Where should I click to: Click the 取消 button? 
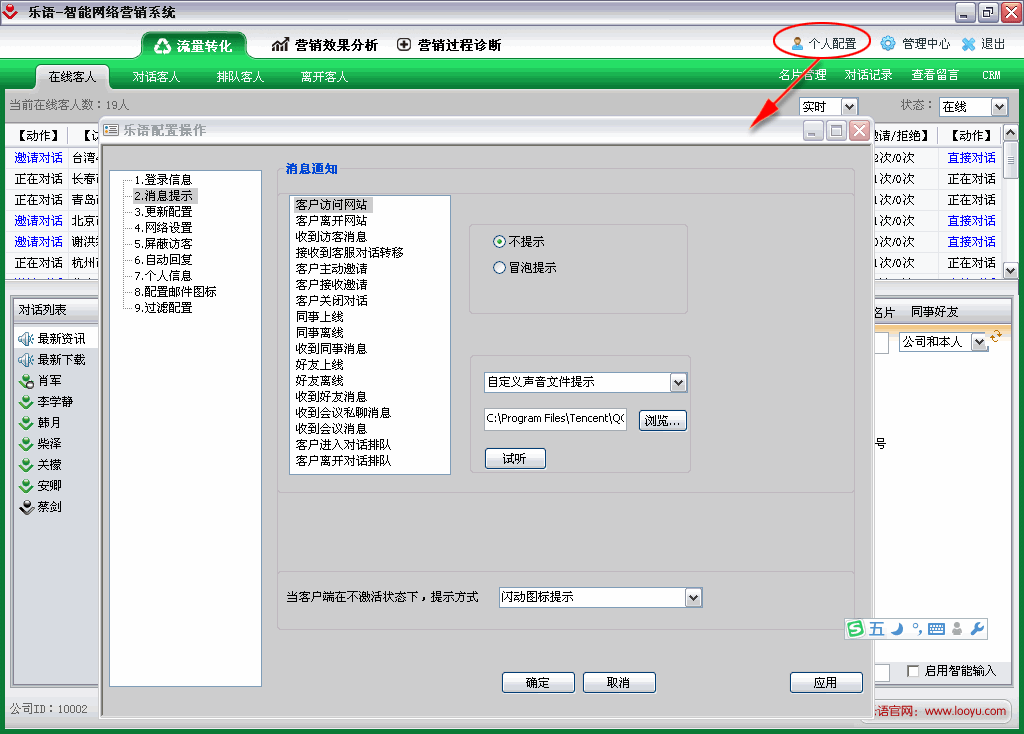pos(619,682)
